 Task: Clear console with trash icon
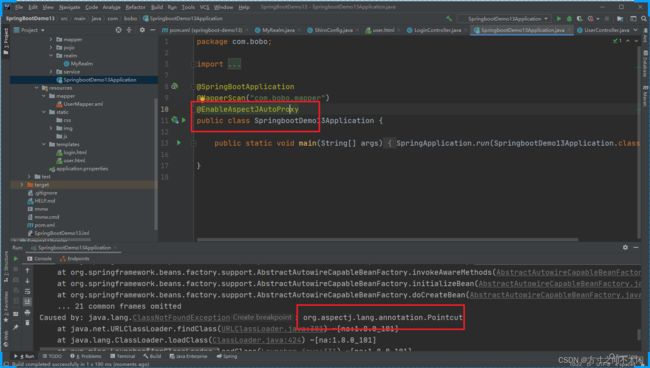coord(27,322)
